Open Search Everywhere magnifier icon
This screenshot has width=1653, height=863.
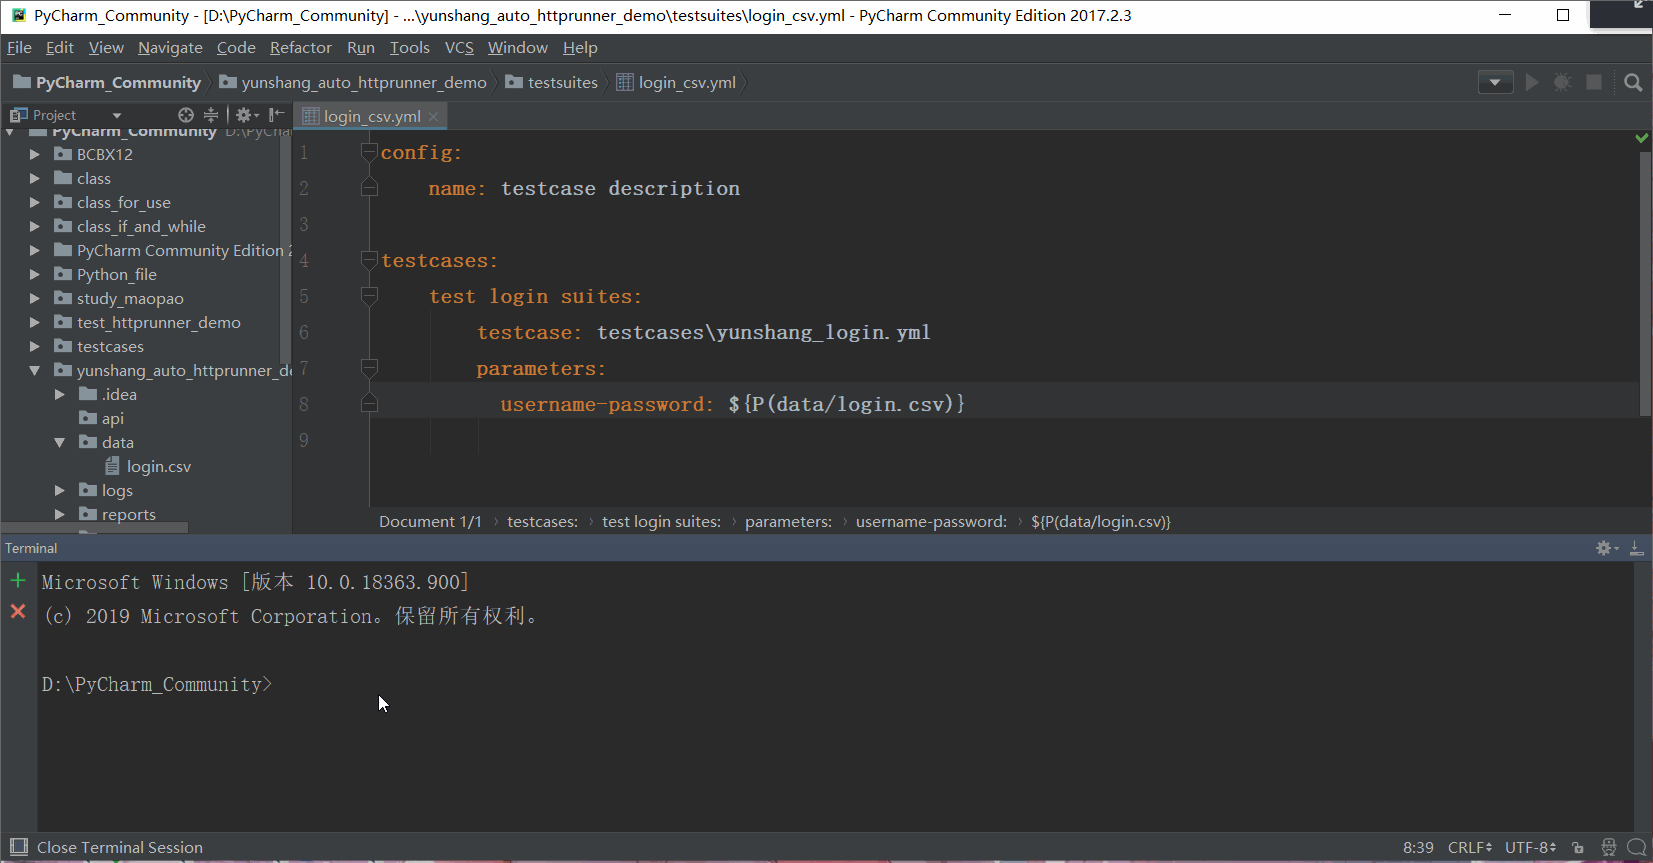click(1633, 82)
